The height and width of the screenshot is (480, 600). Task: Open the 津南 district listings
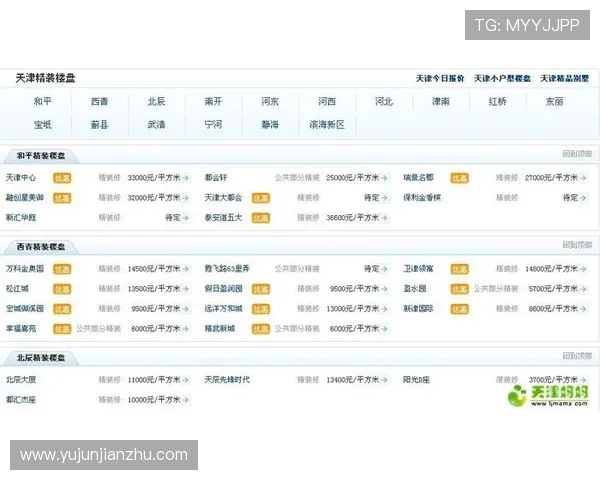[x=441, y=101]
